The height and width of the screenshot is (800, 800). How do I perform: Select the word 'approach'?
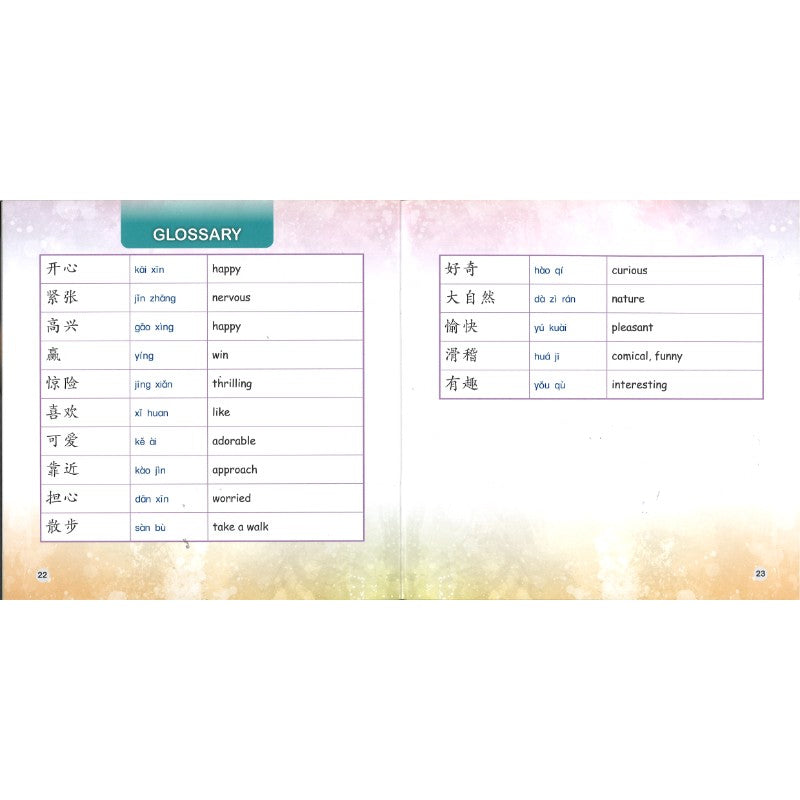coord(234,470)
